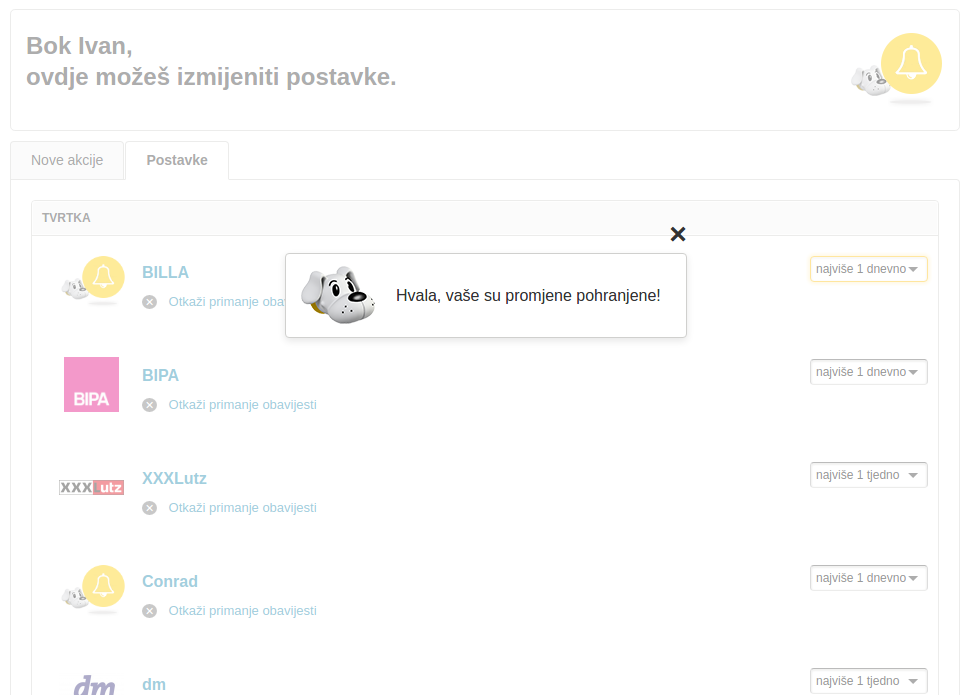Click the BILLA bell logo icon

tap(93, 280)
